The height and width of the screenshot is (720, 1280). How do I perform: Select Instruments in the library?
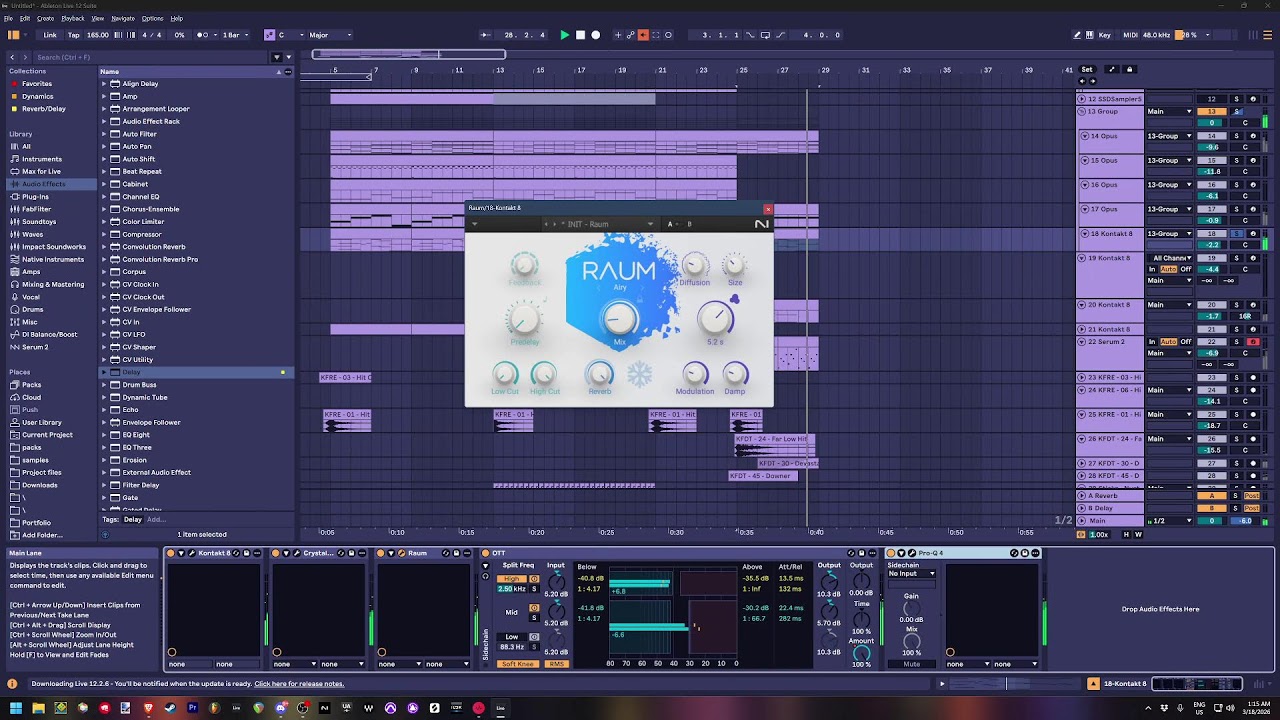point(42,159)
